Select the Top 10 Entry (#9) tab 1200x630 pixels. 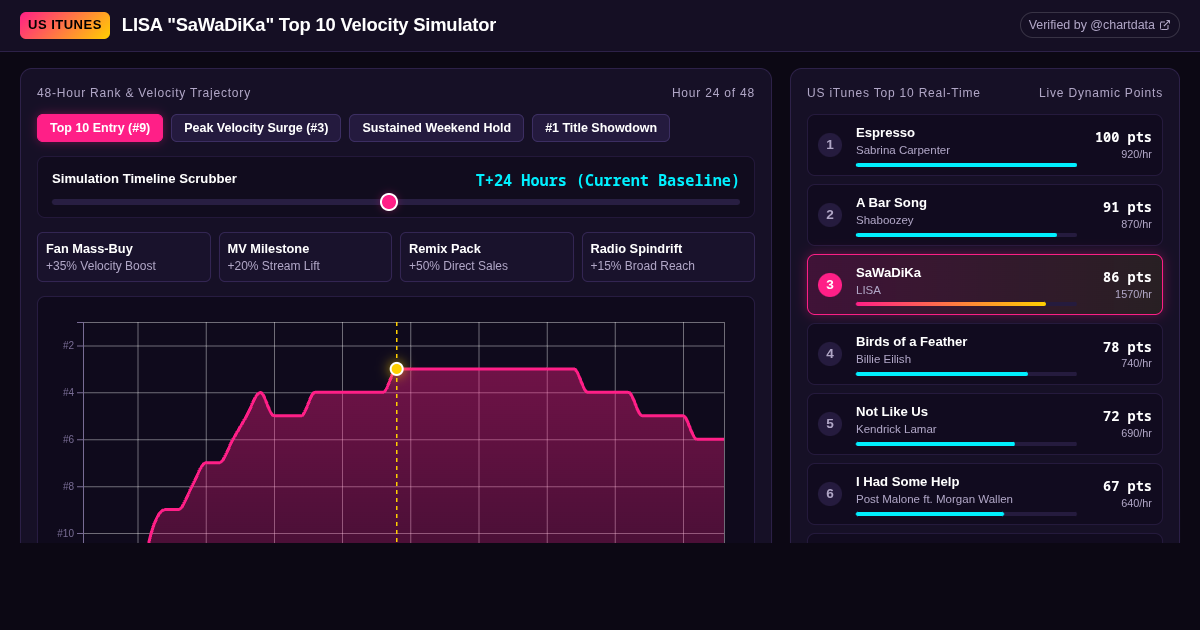pyautogui.click(x=100, y=128)
